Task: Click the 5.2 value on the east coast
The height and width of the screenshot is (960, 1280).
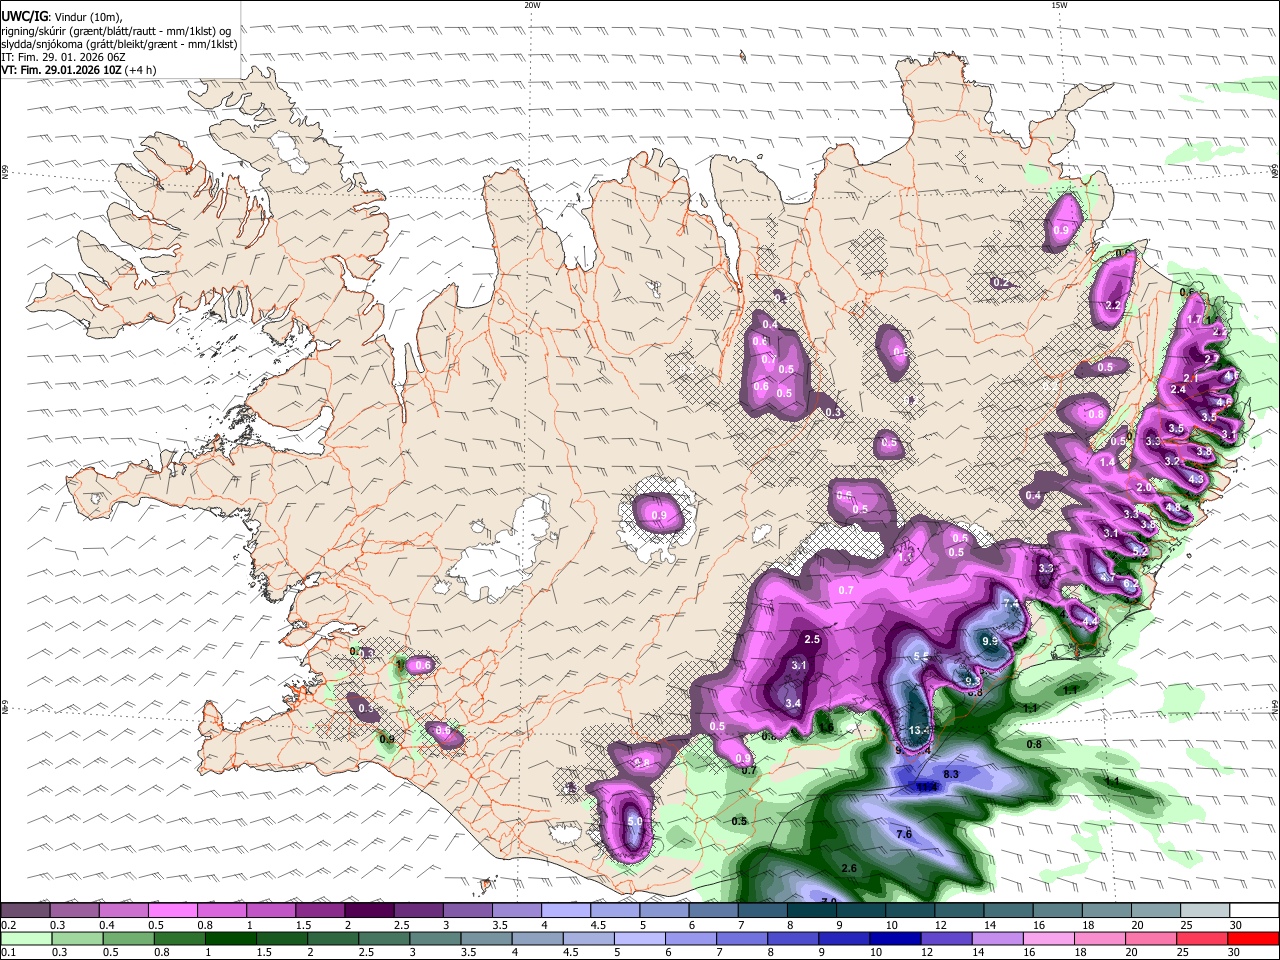Action: pyautogui.click(x=1140, y=551)
